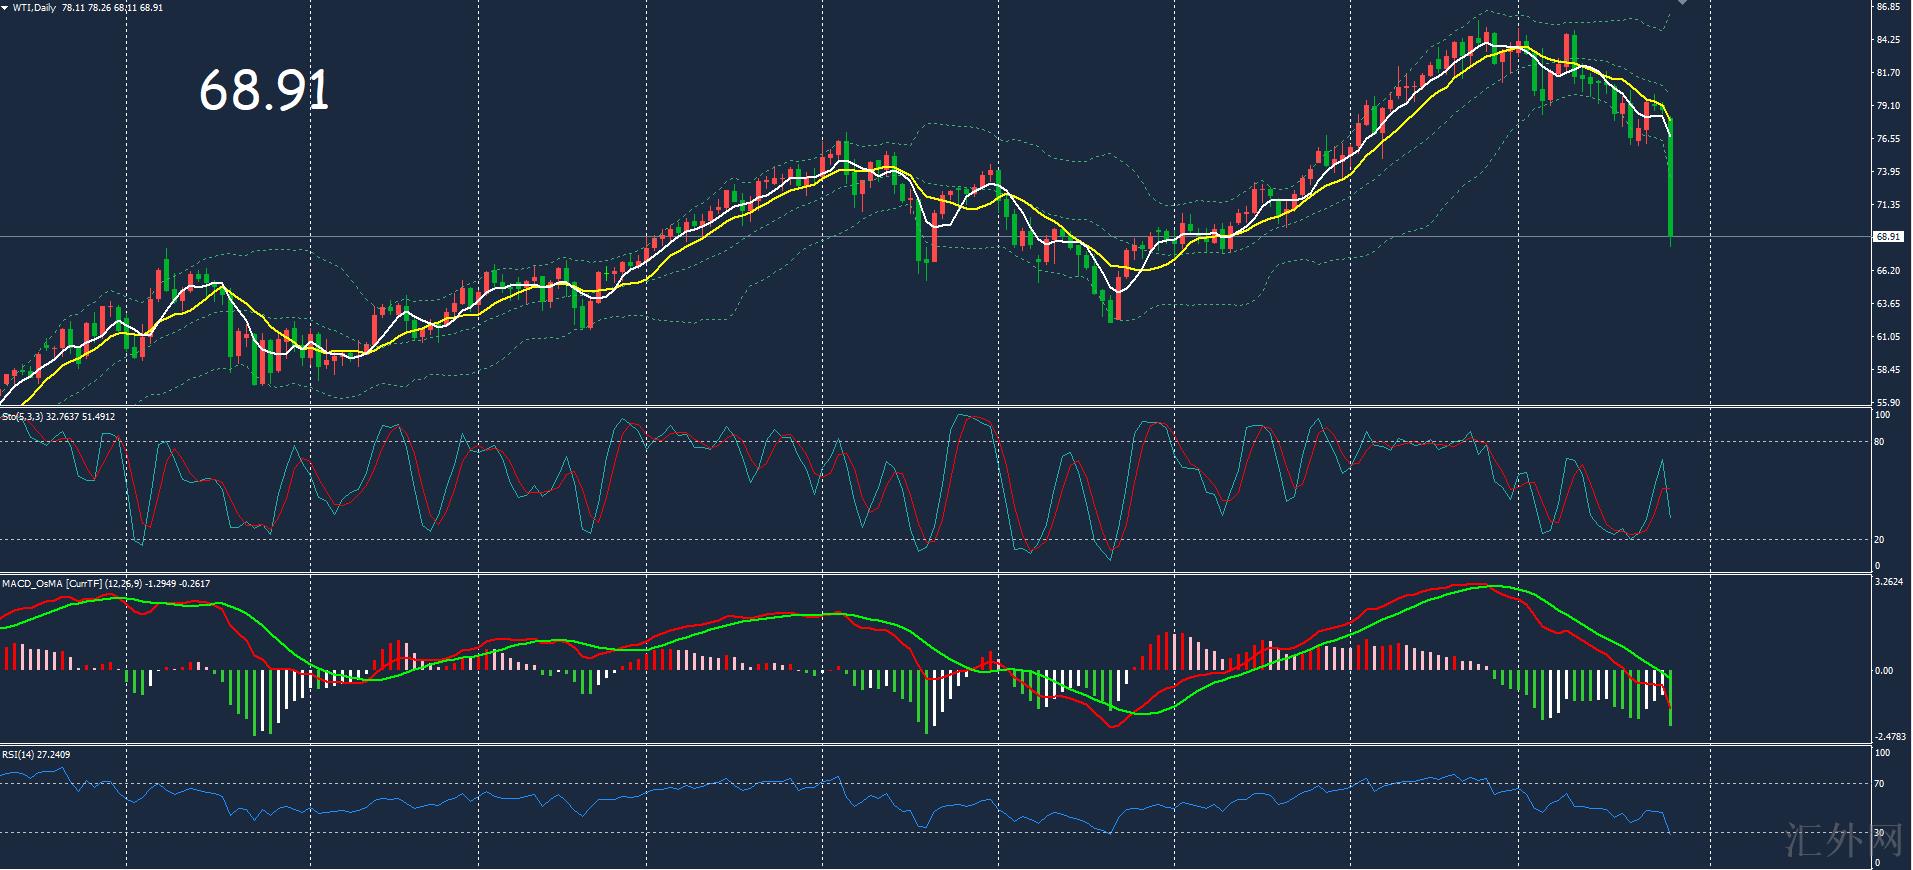Click the Stochastic 80 level label
The image size is (1913, 870).
tap(1879, 442)
